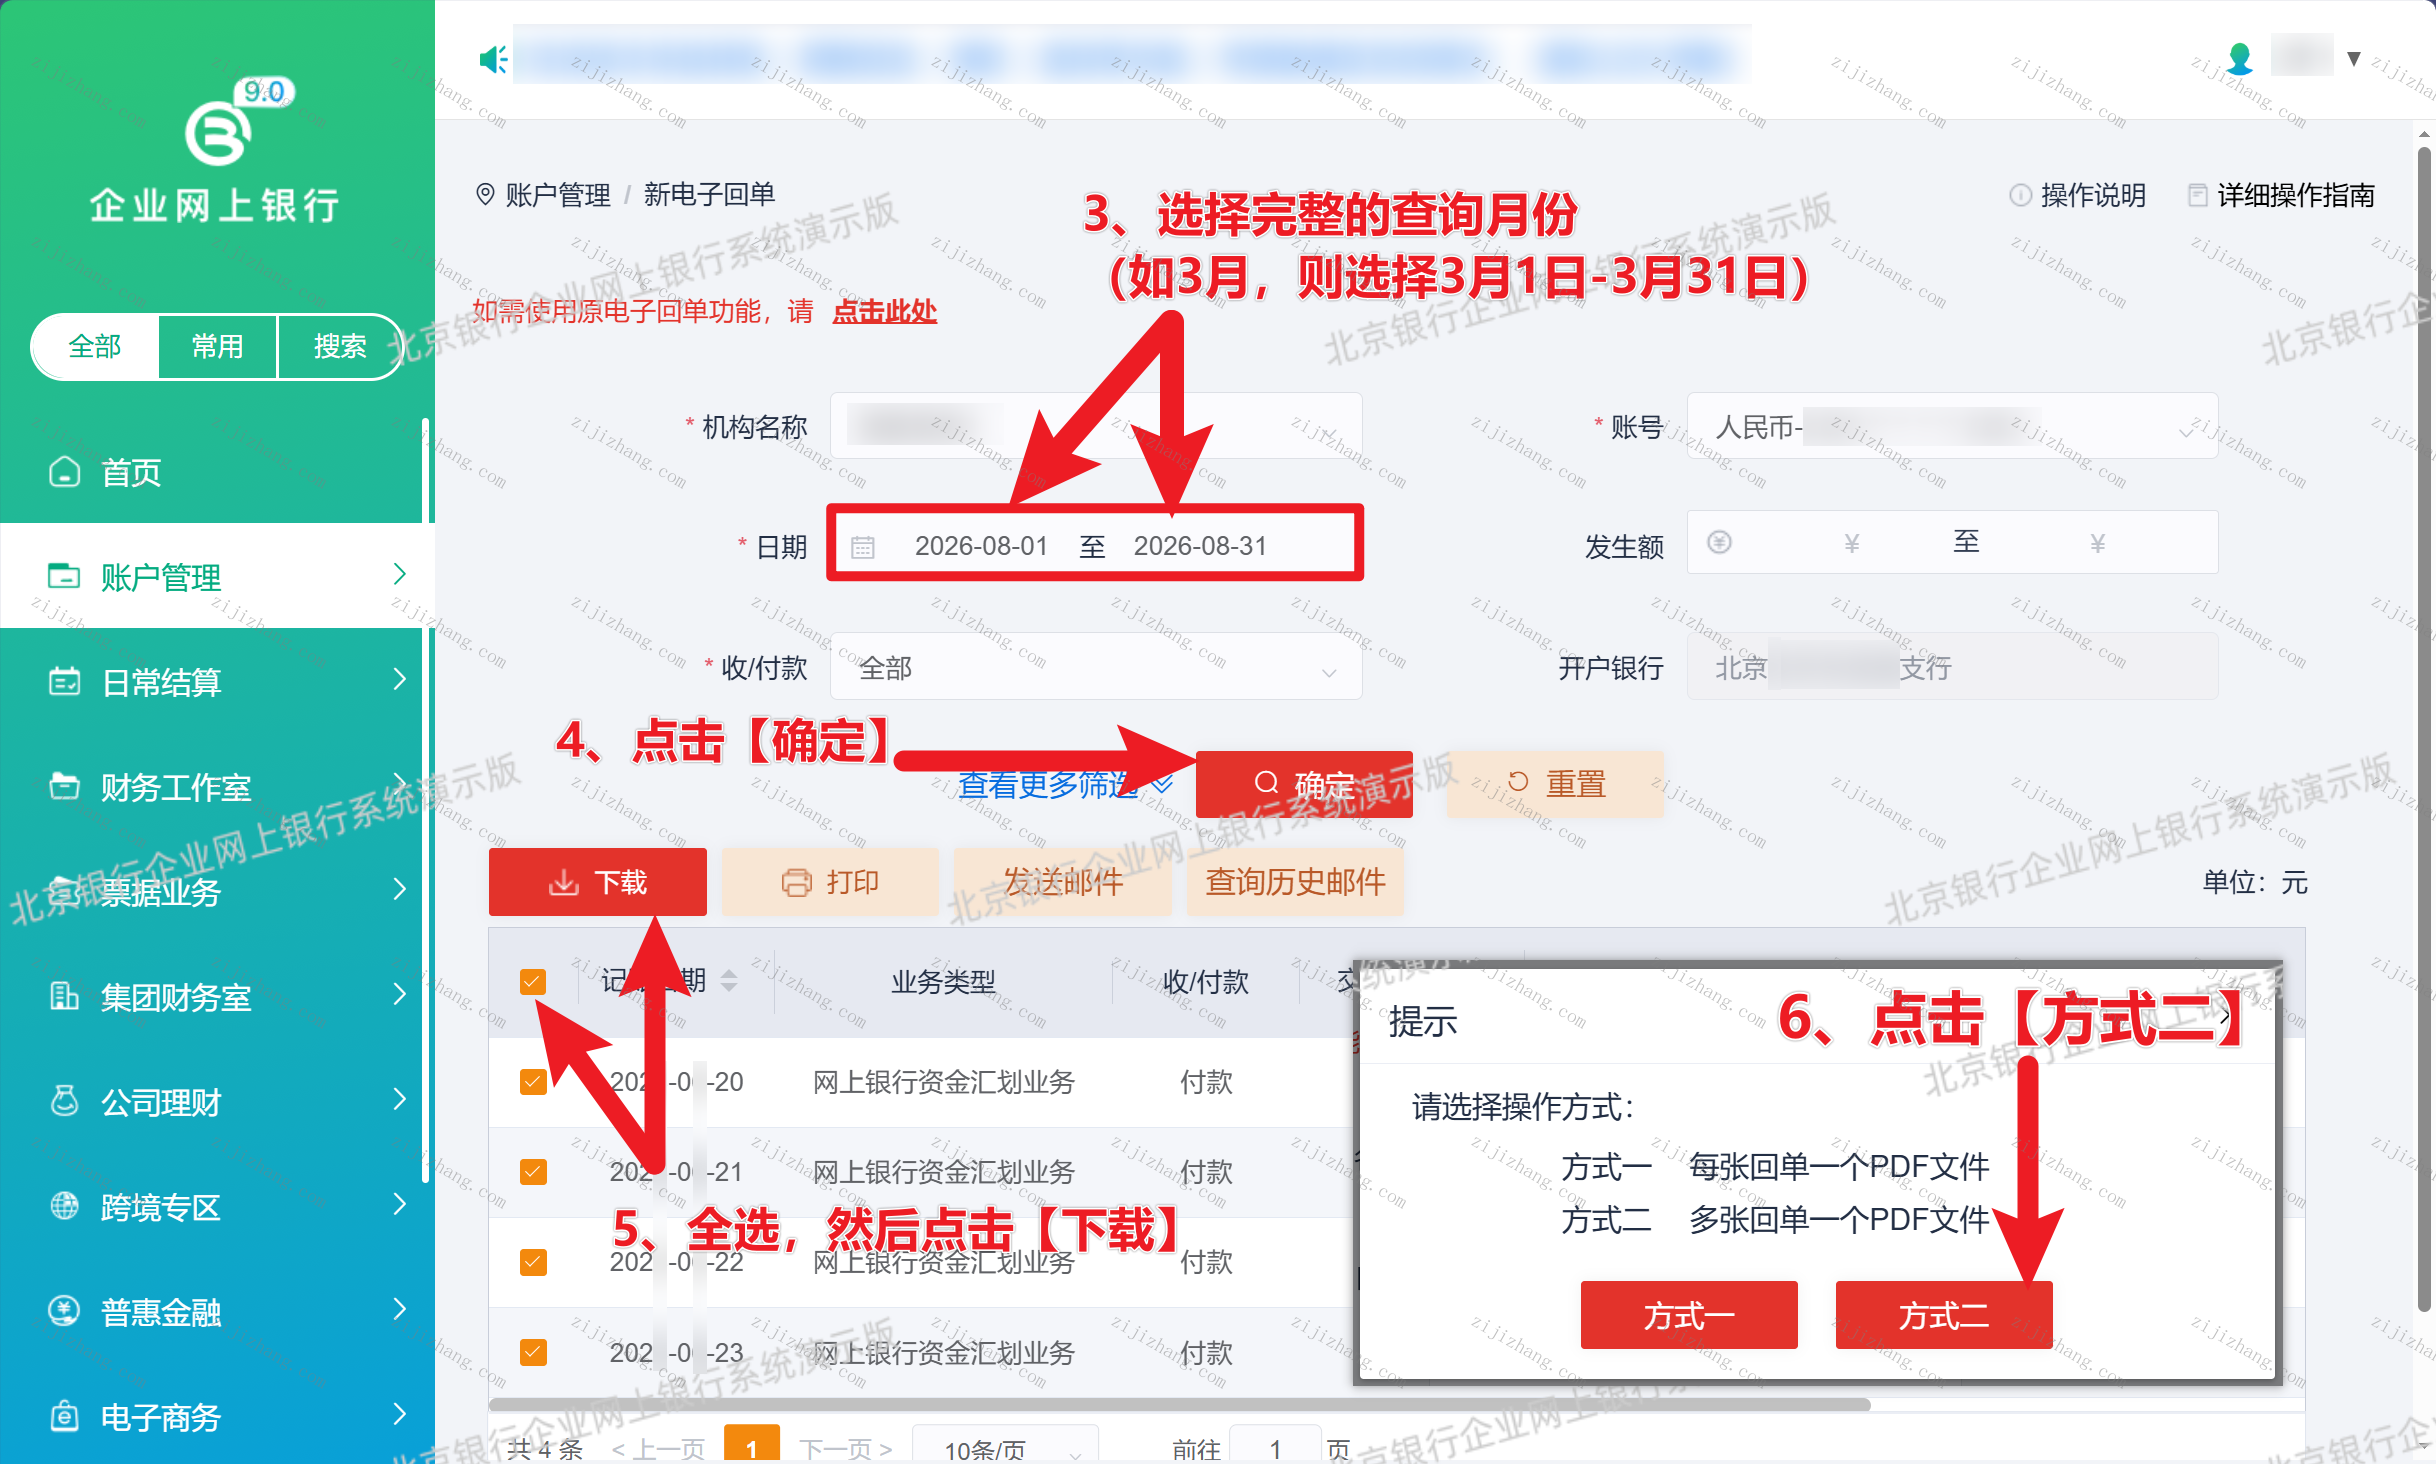Switch to the 常用 sidebar tab
This screenshot has height=1464, width=2436.
click(217, 347)
